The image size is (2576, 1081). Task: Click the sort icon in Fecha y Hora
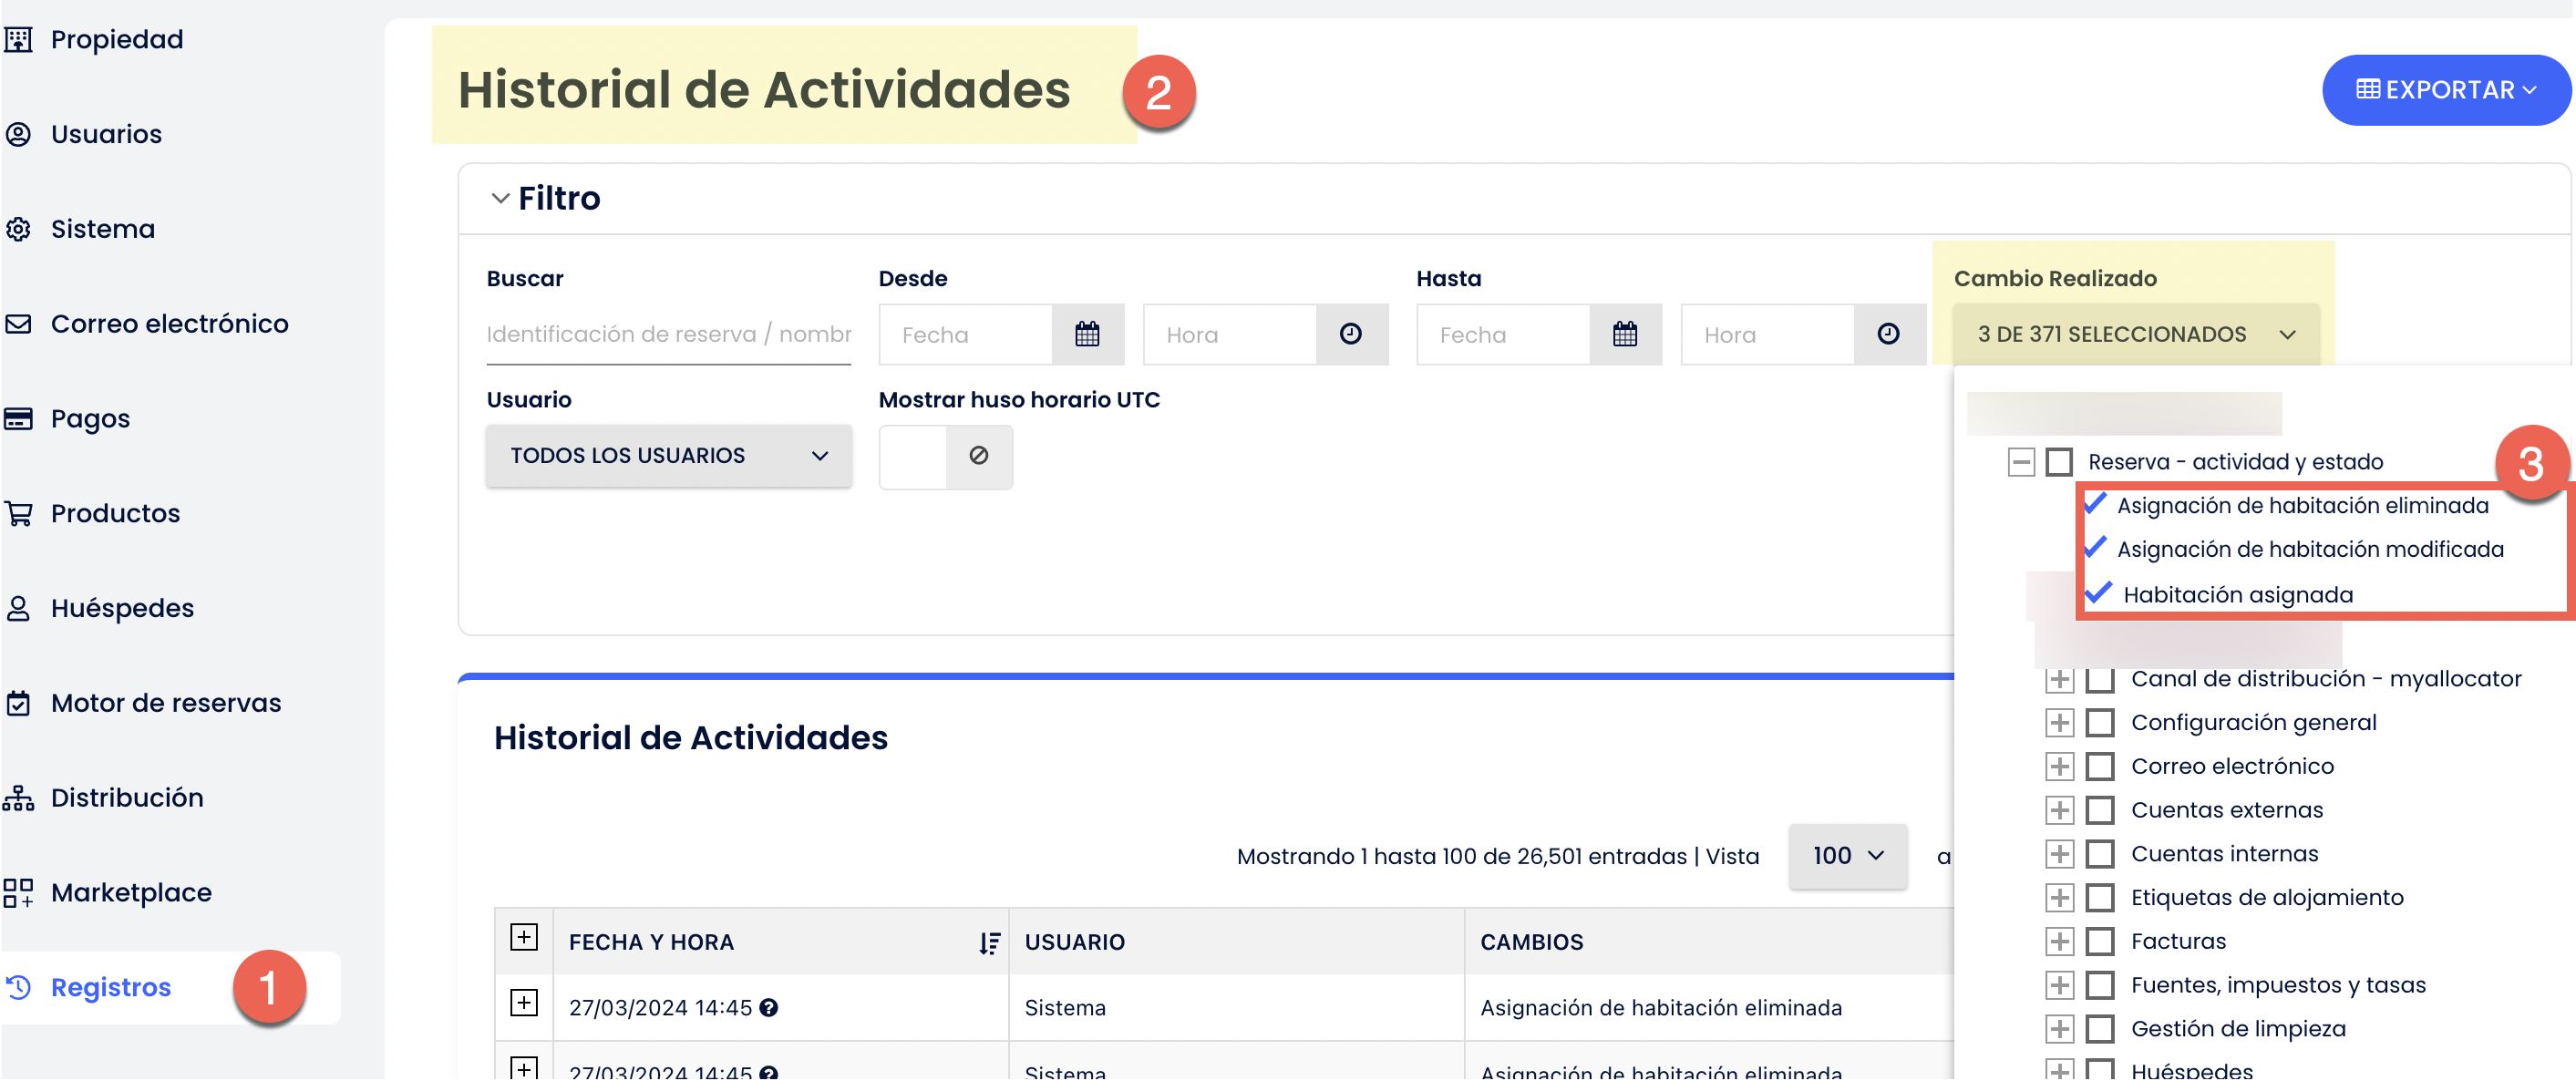point(989,943)
